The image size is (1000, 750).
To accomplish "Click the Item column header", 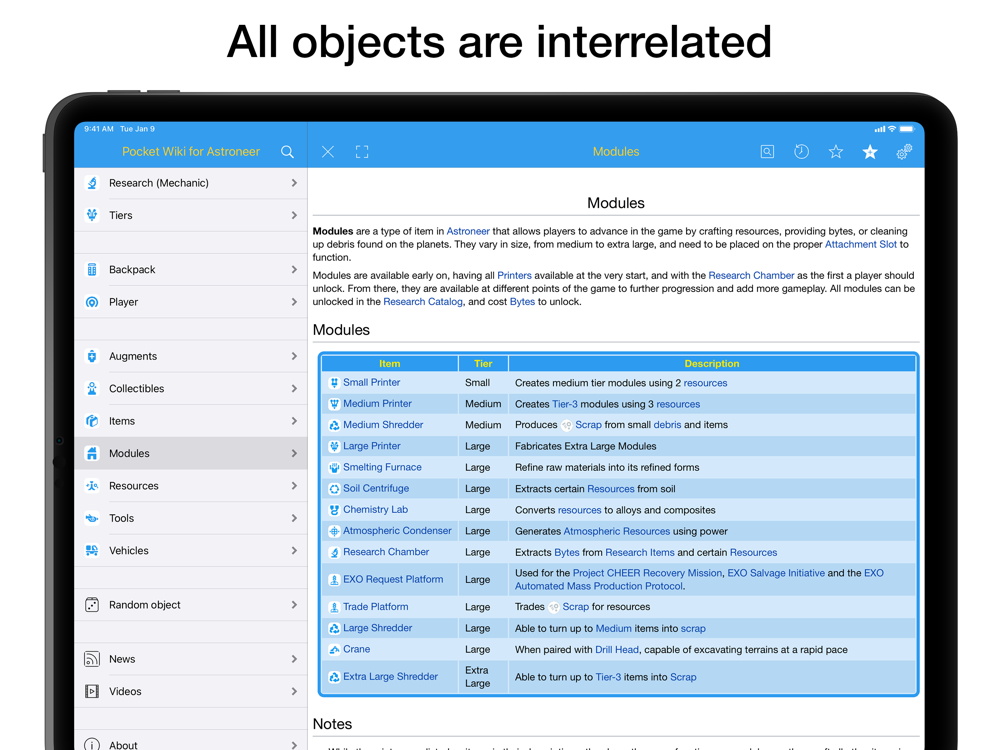I will 390,364.
